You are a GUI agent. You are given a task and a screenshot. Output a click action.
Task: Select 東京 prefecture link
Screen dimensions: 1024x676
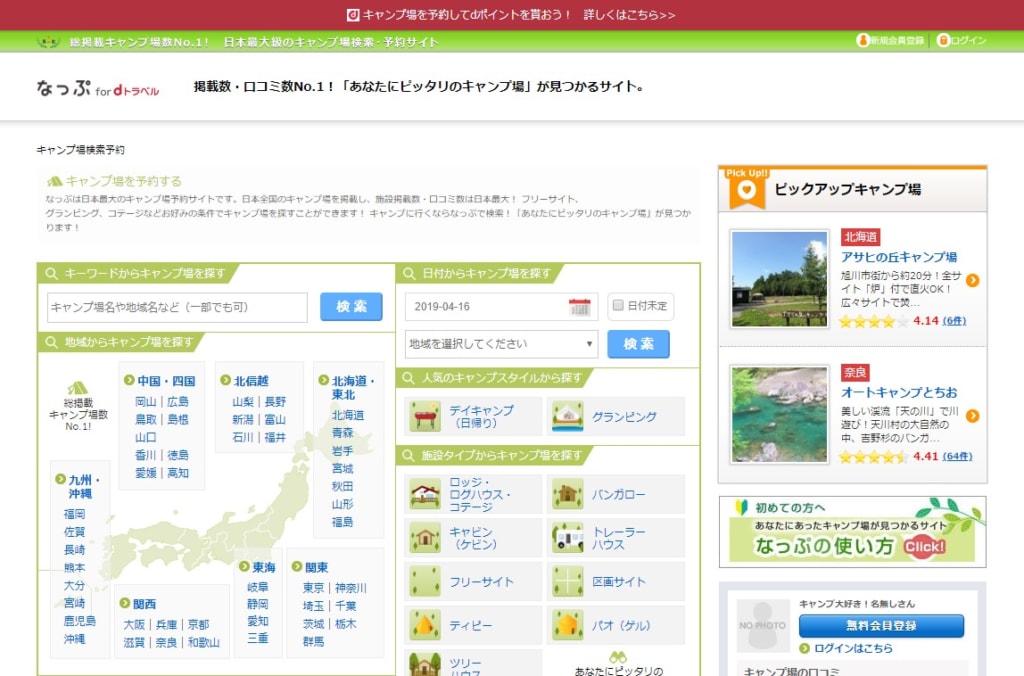point(313,588)
